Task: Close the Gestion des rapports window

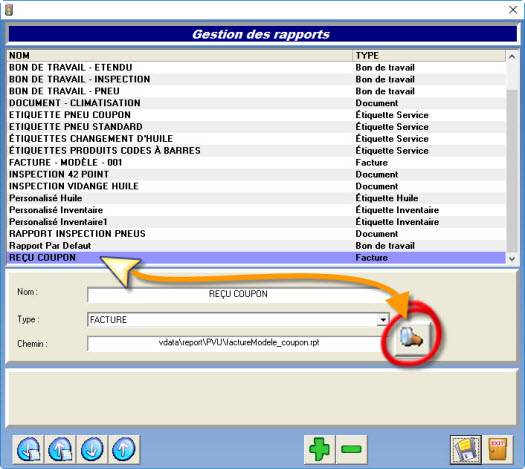Action: [513, 10]
